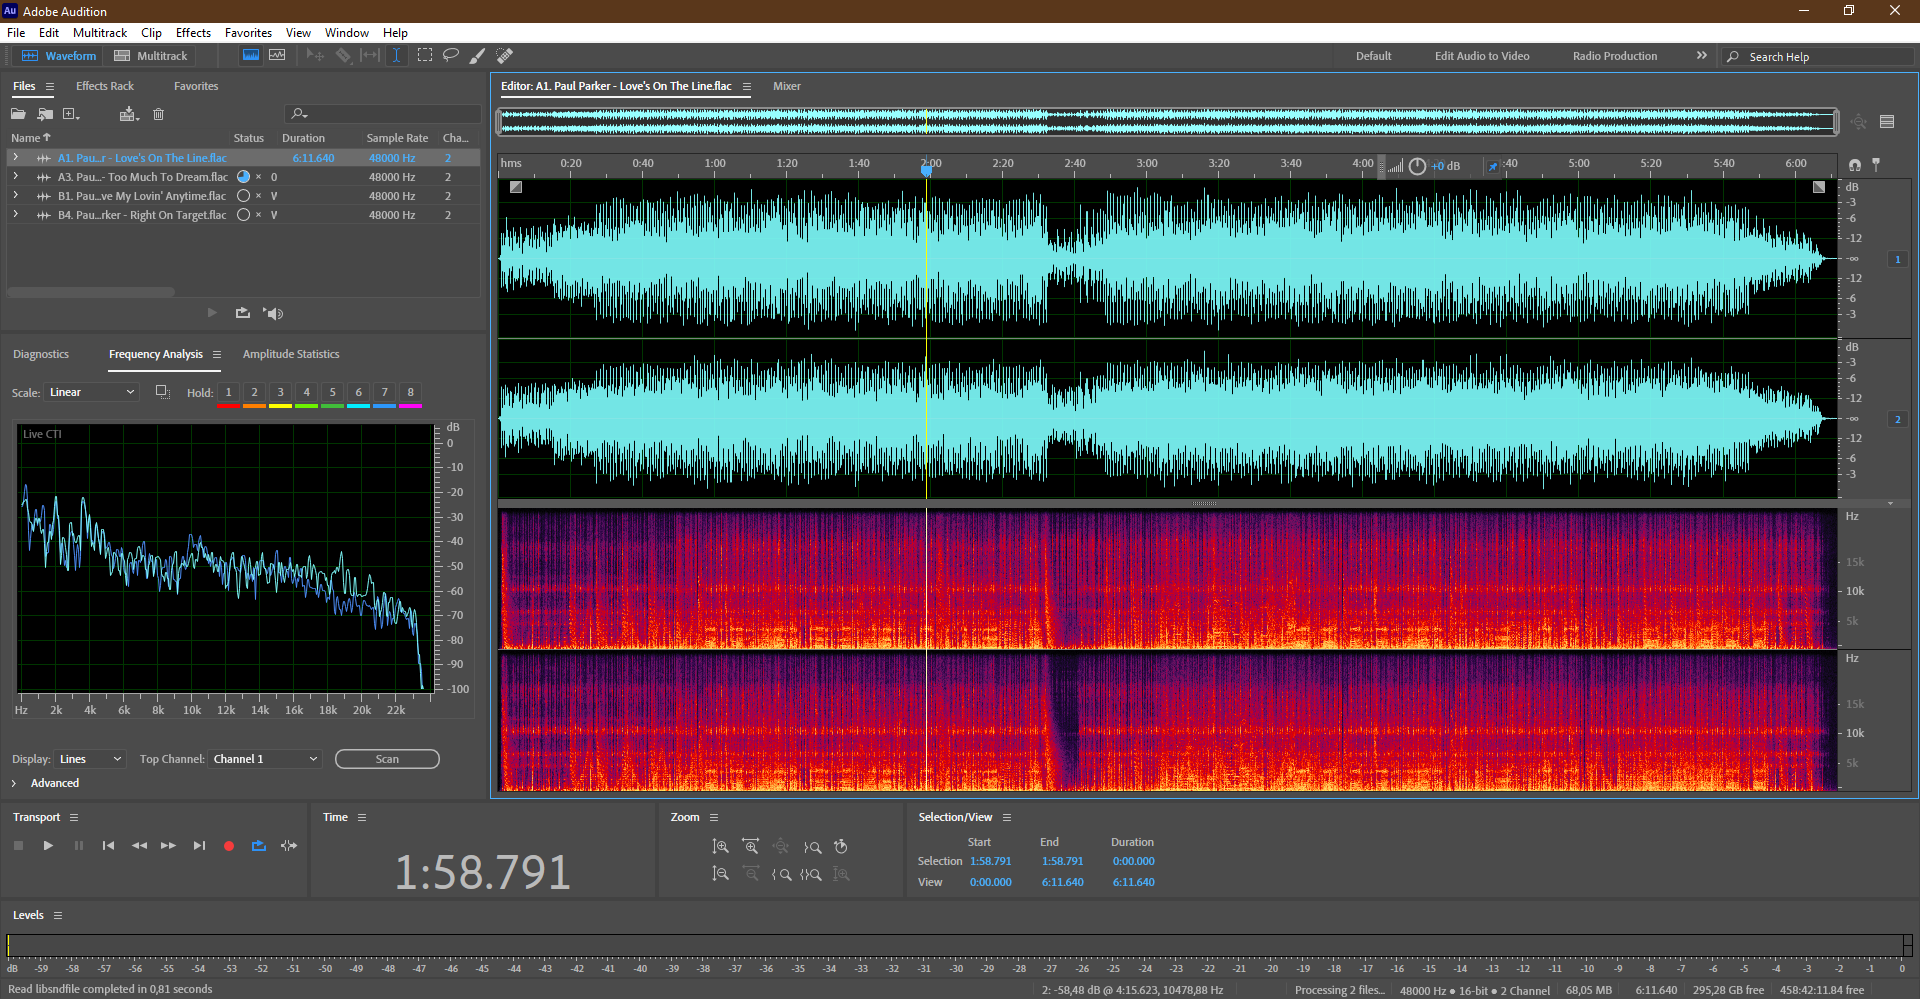Click Zoom to In Point icon
The height and width of the screenshot is (999, 1920).
tap(782, 874)
